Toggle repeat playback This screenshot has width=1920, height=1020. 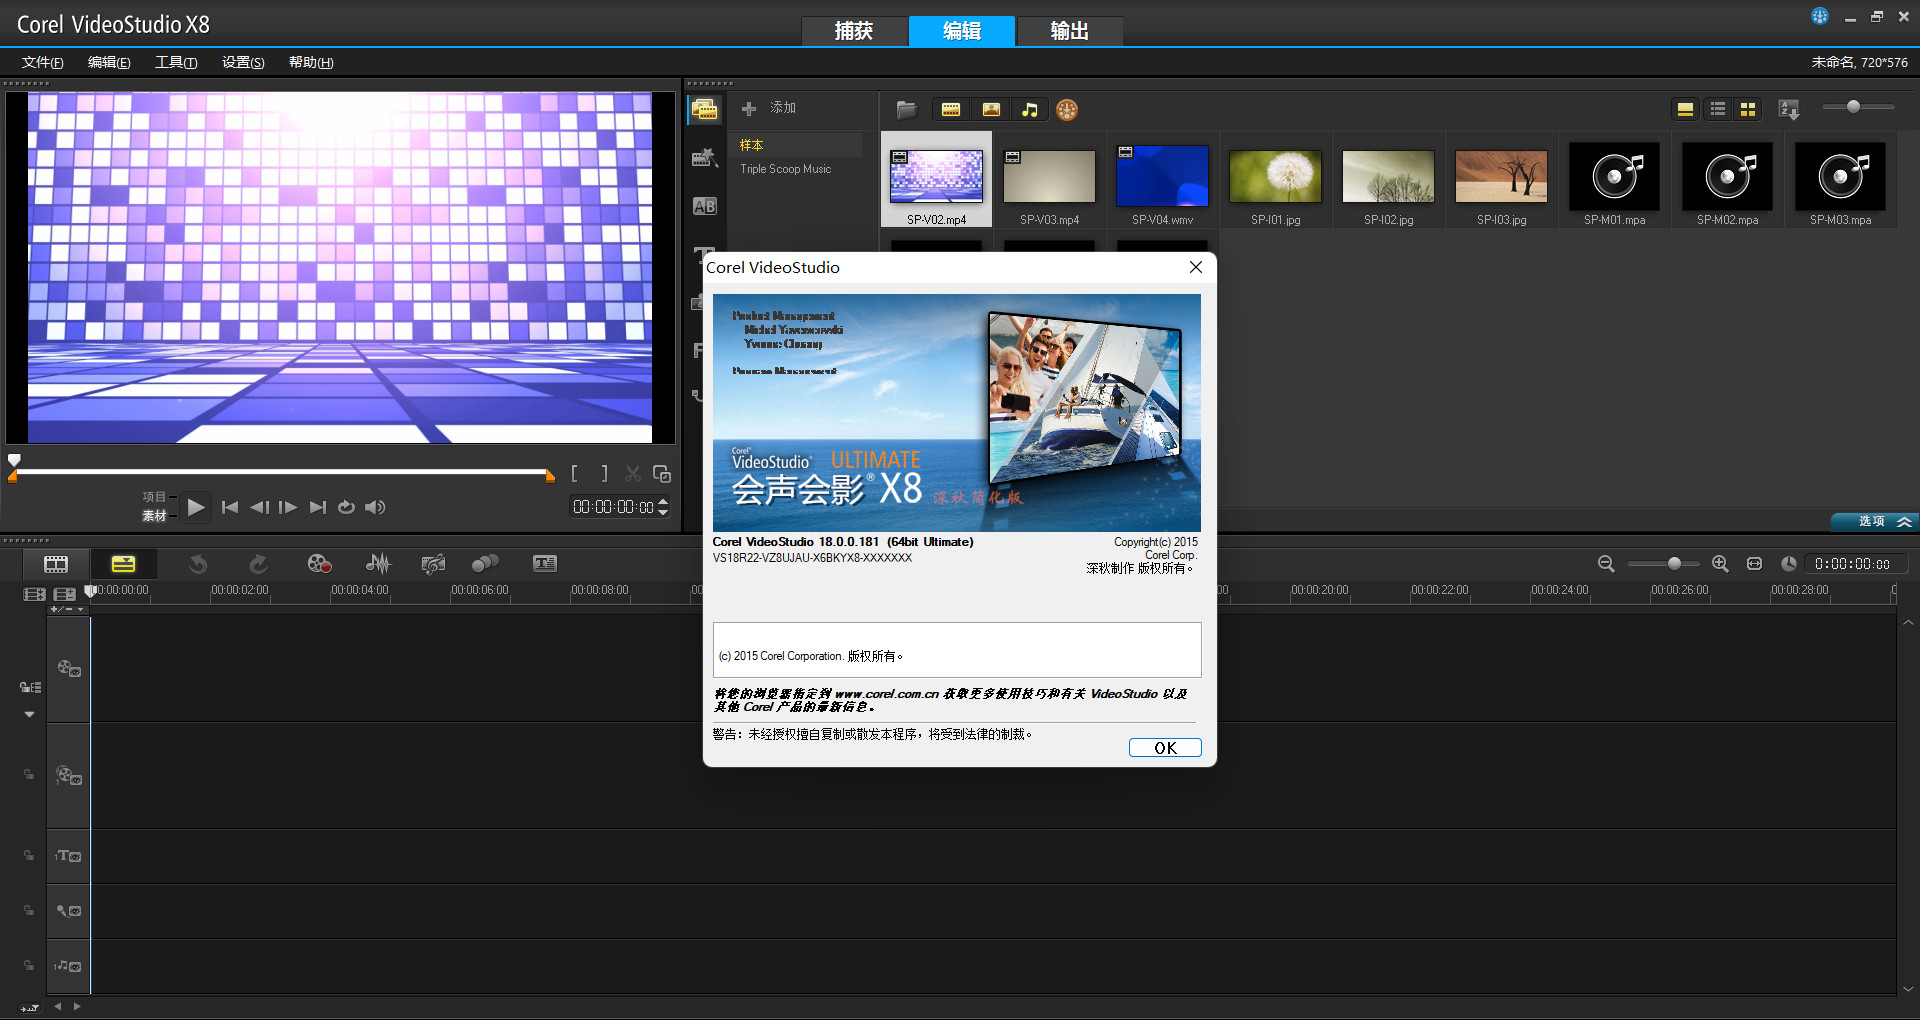[346, 507]
